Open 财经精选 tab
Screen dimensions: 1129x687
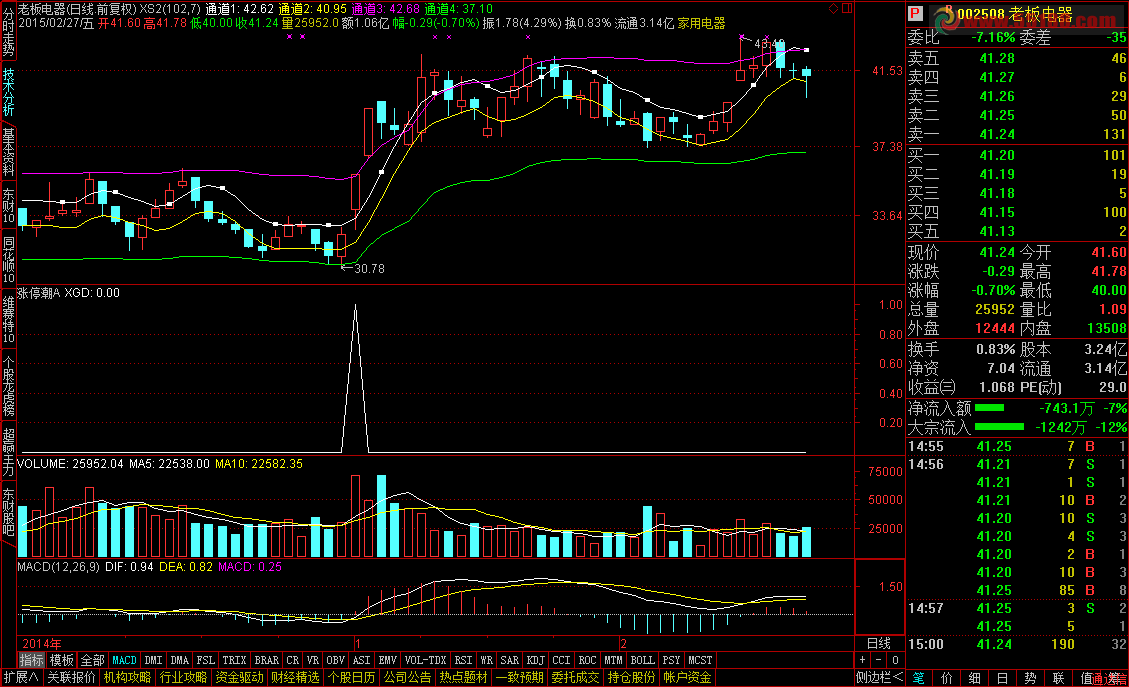click(x=295, y=678)
